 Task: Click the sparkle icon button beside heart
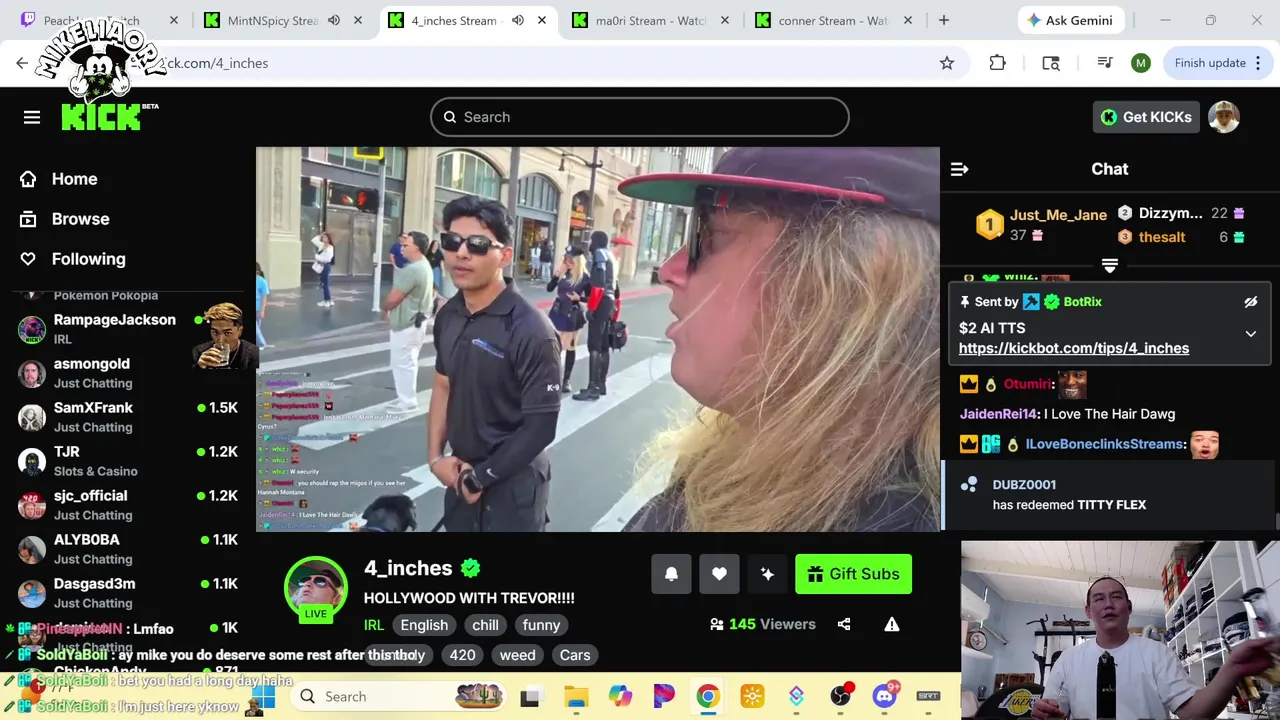coord(767,574)
